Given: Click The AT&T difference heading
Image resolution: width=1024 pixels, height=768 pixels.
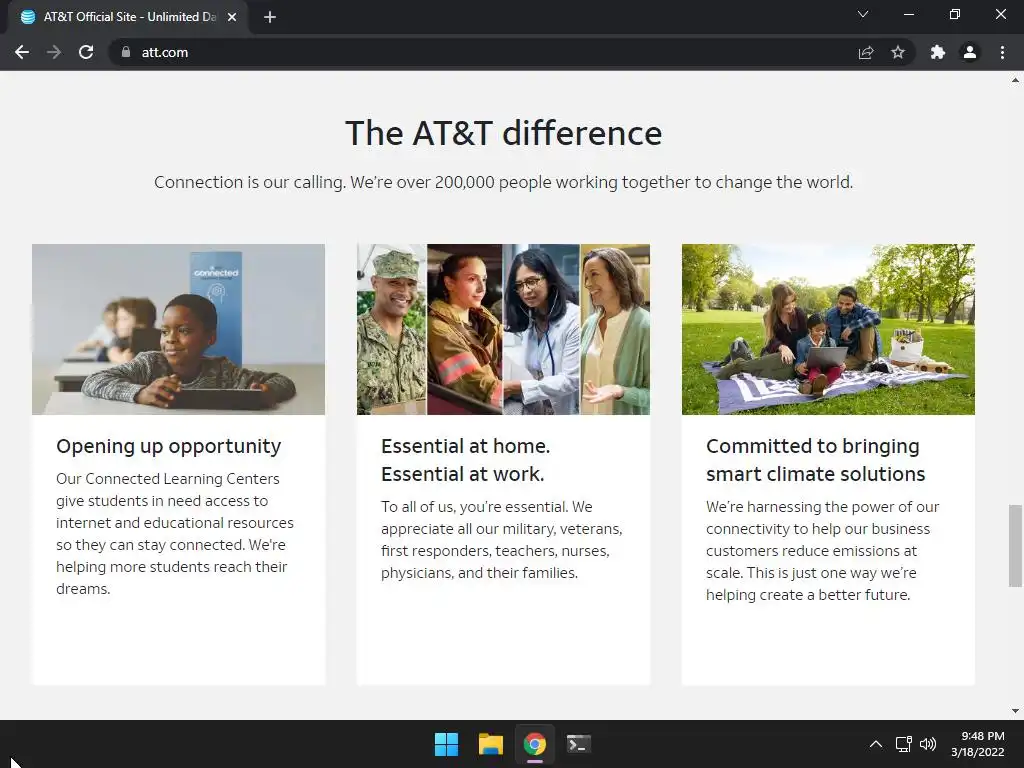Looking at the screenshot, I should point(504,133).
